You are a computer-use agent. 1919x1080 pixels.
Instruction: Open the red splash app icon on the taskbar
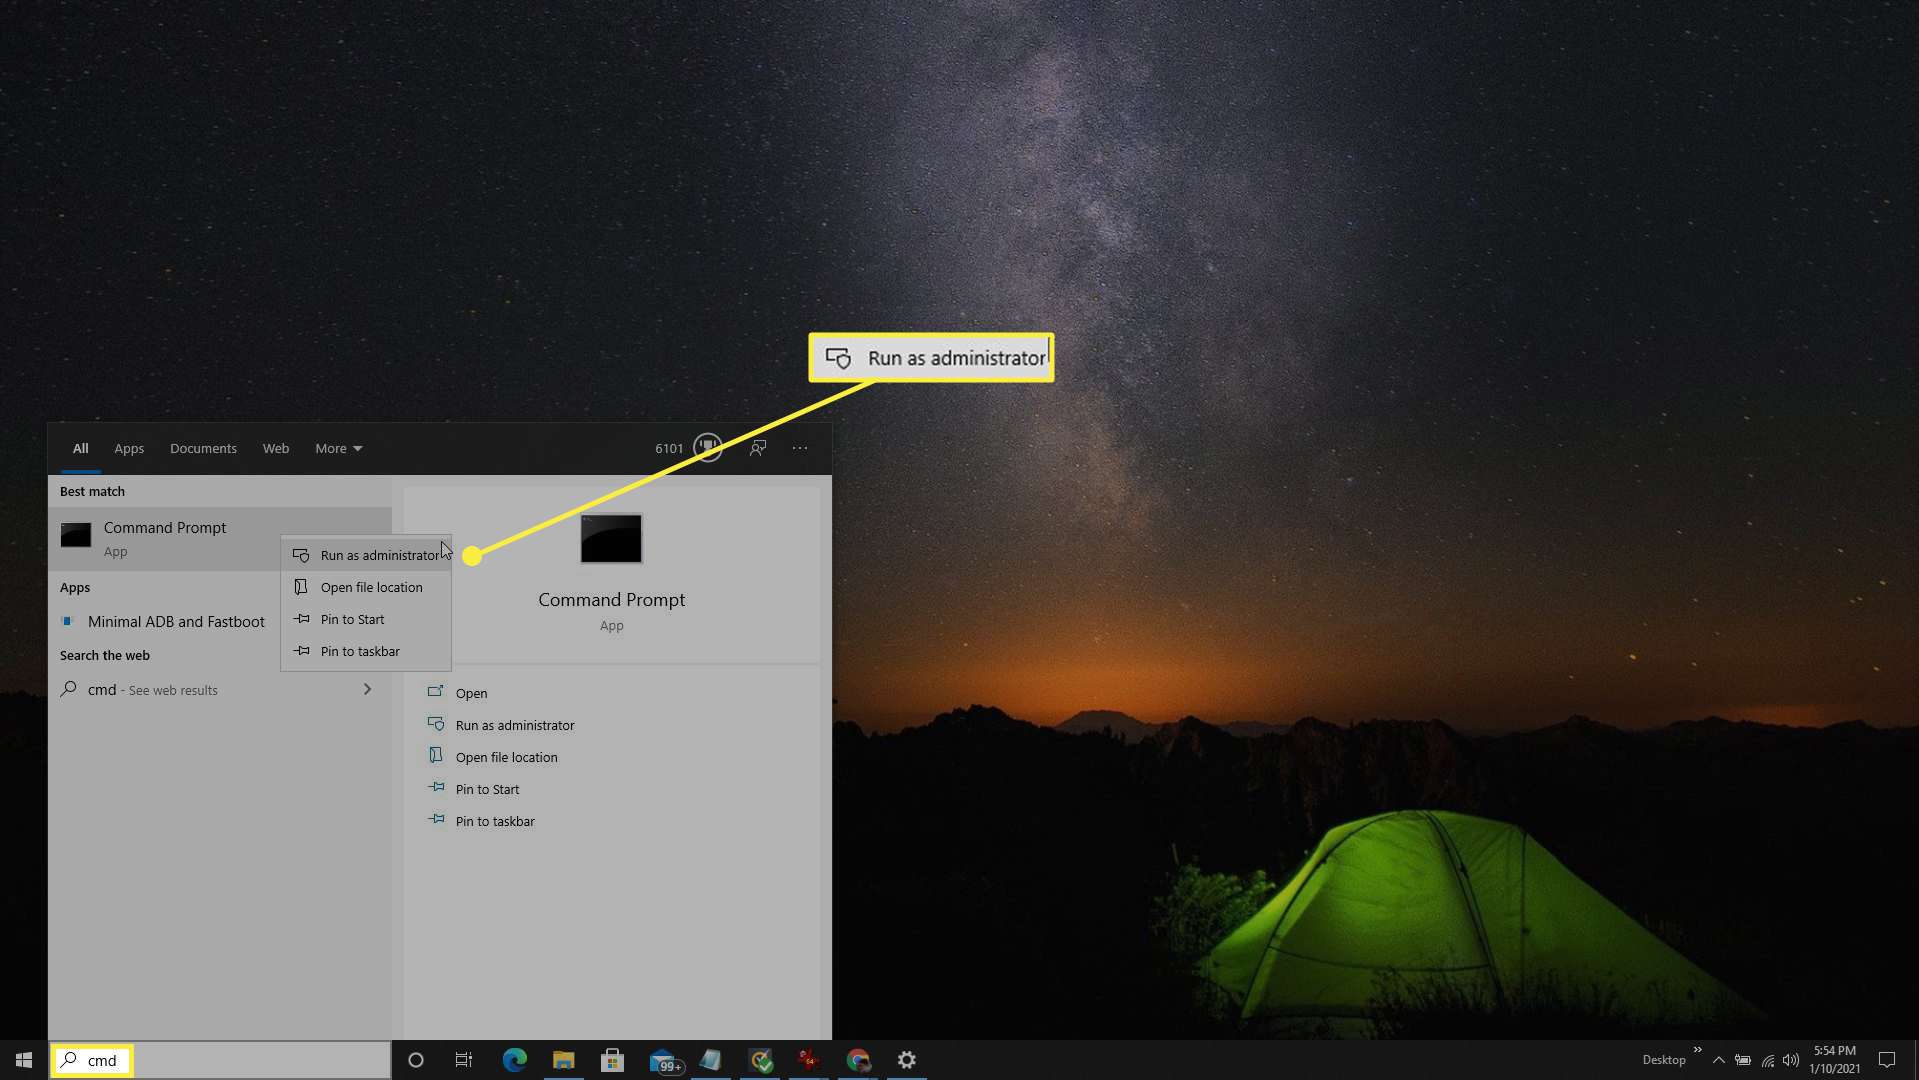tap(809, 1060)
